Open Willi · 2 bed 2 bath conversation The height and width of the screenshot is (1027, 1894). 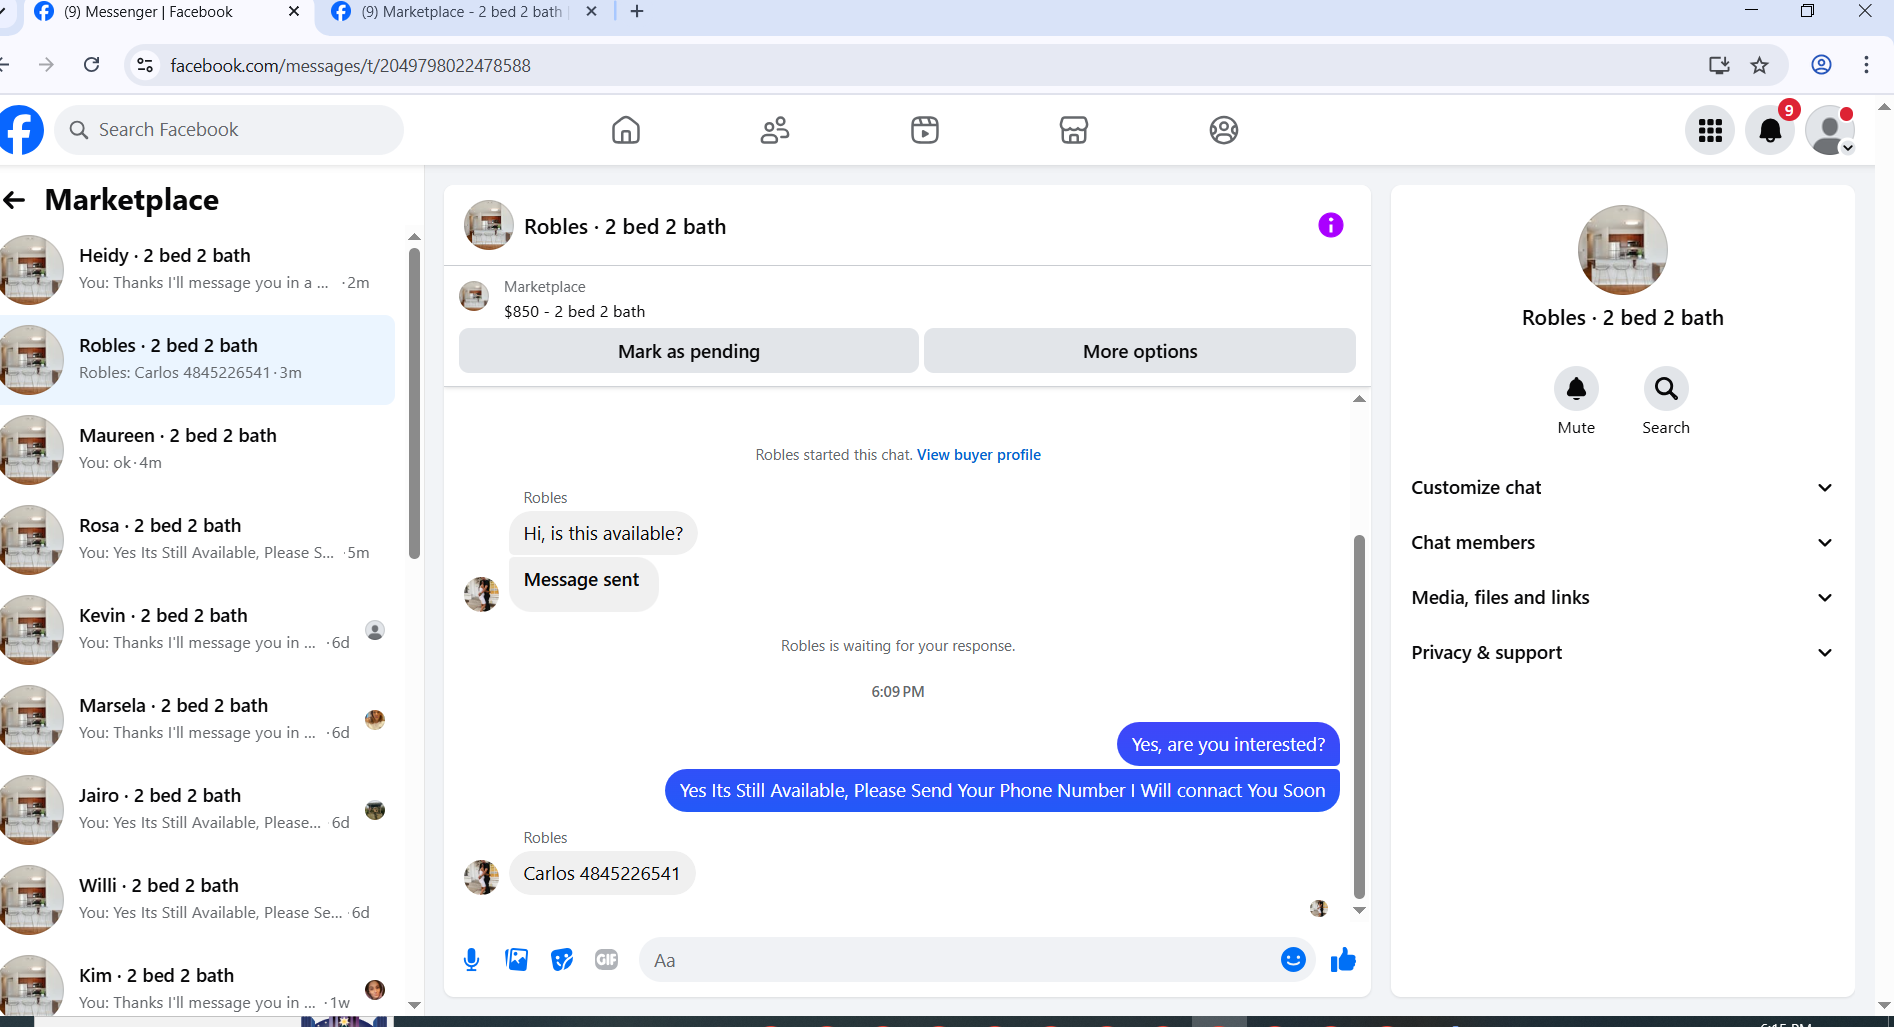click(x=197, y=900)
